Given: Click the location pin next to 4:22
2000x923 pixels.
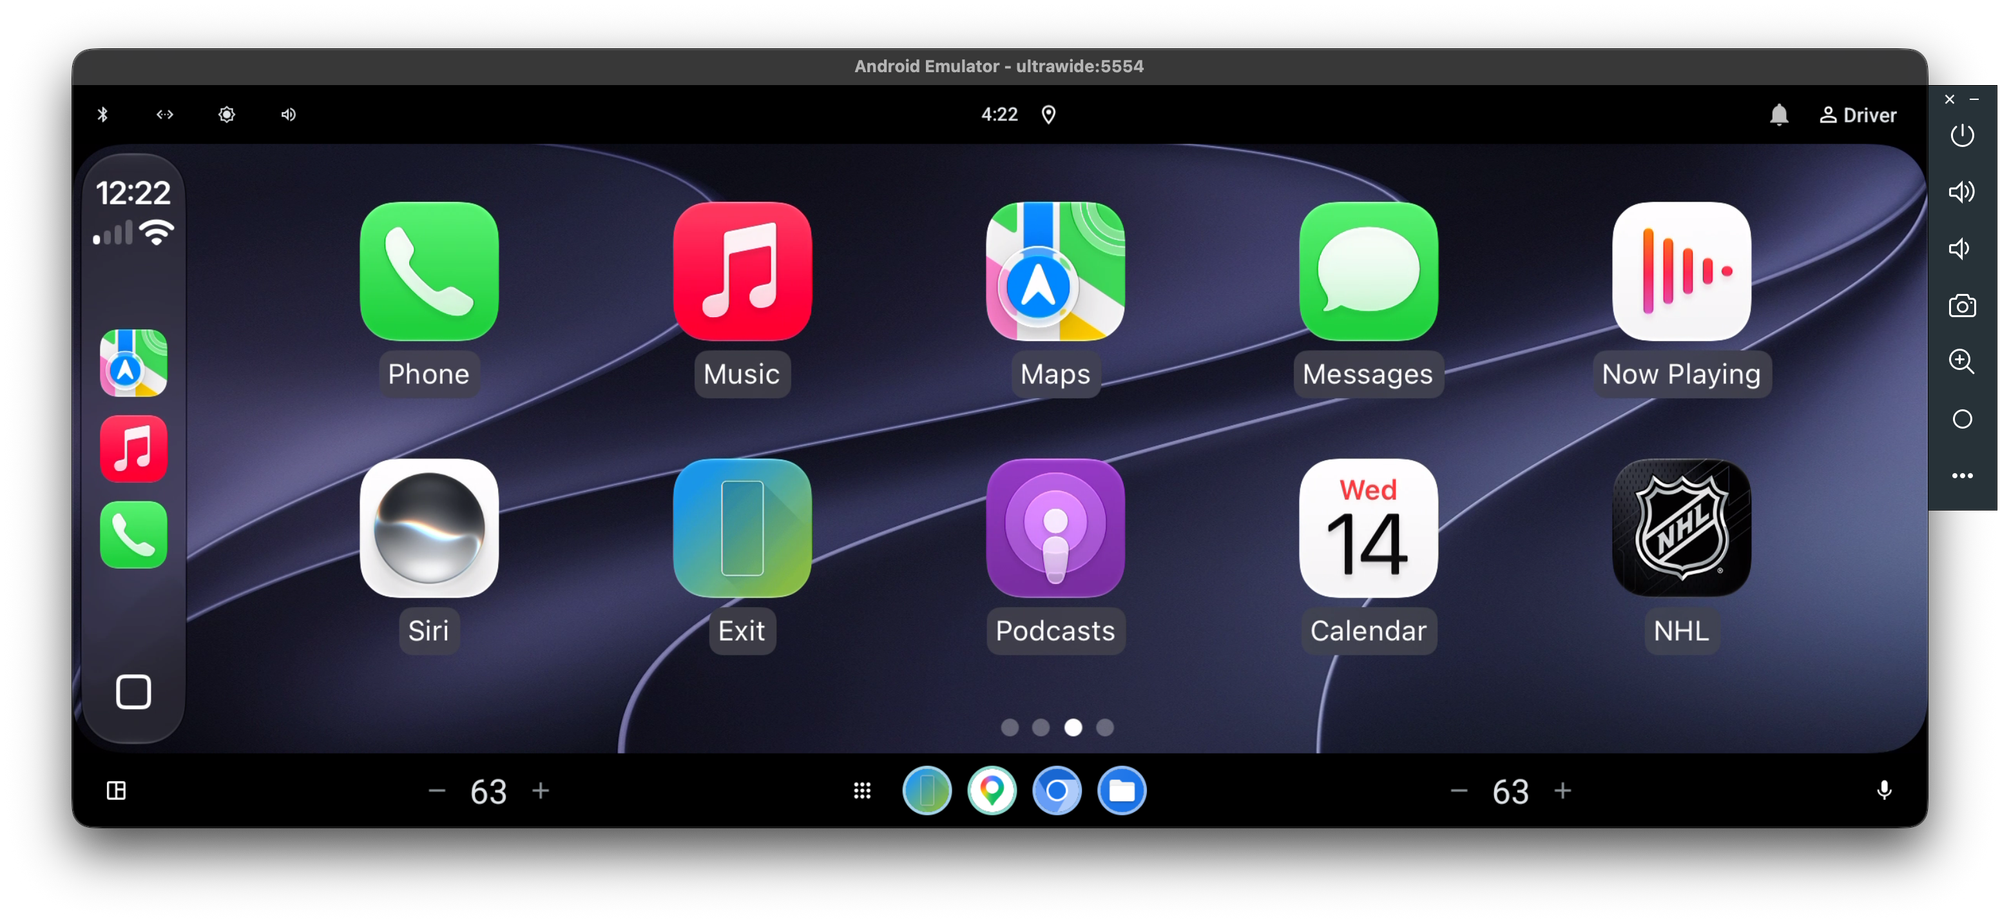Looking at the screenshot, I should [1048, 115].
